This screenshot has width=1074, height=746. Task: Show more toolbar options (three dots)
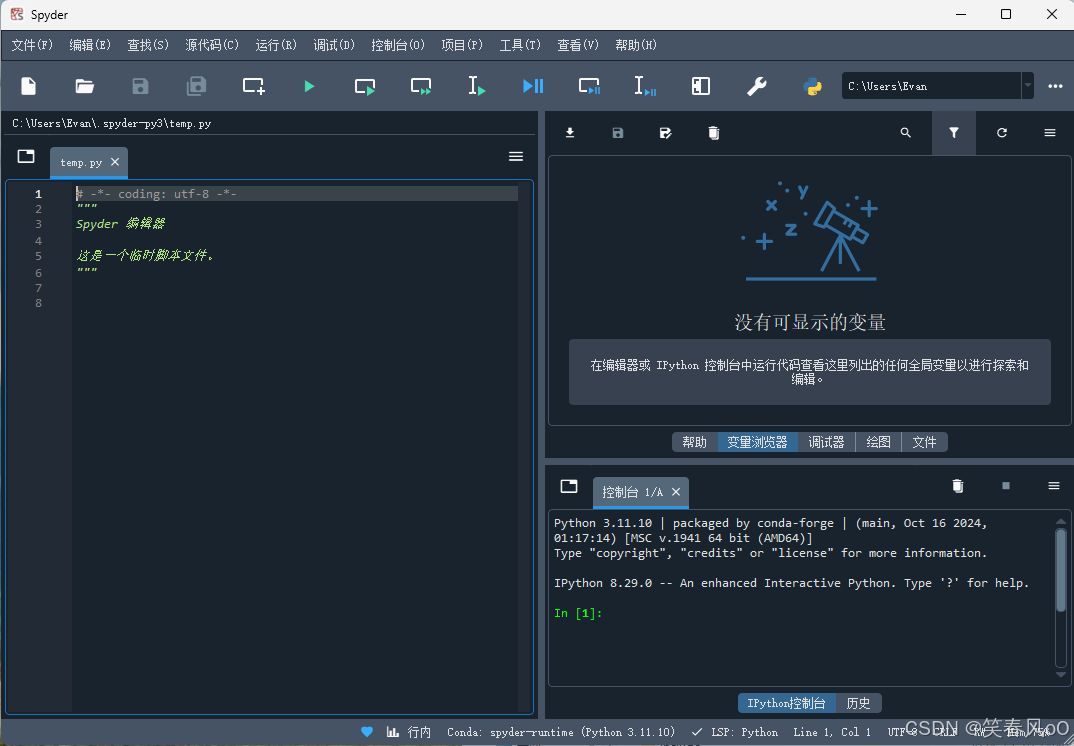point(1055,86)
